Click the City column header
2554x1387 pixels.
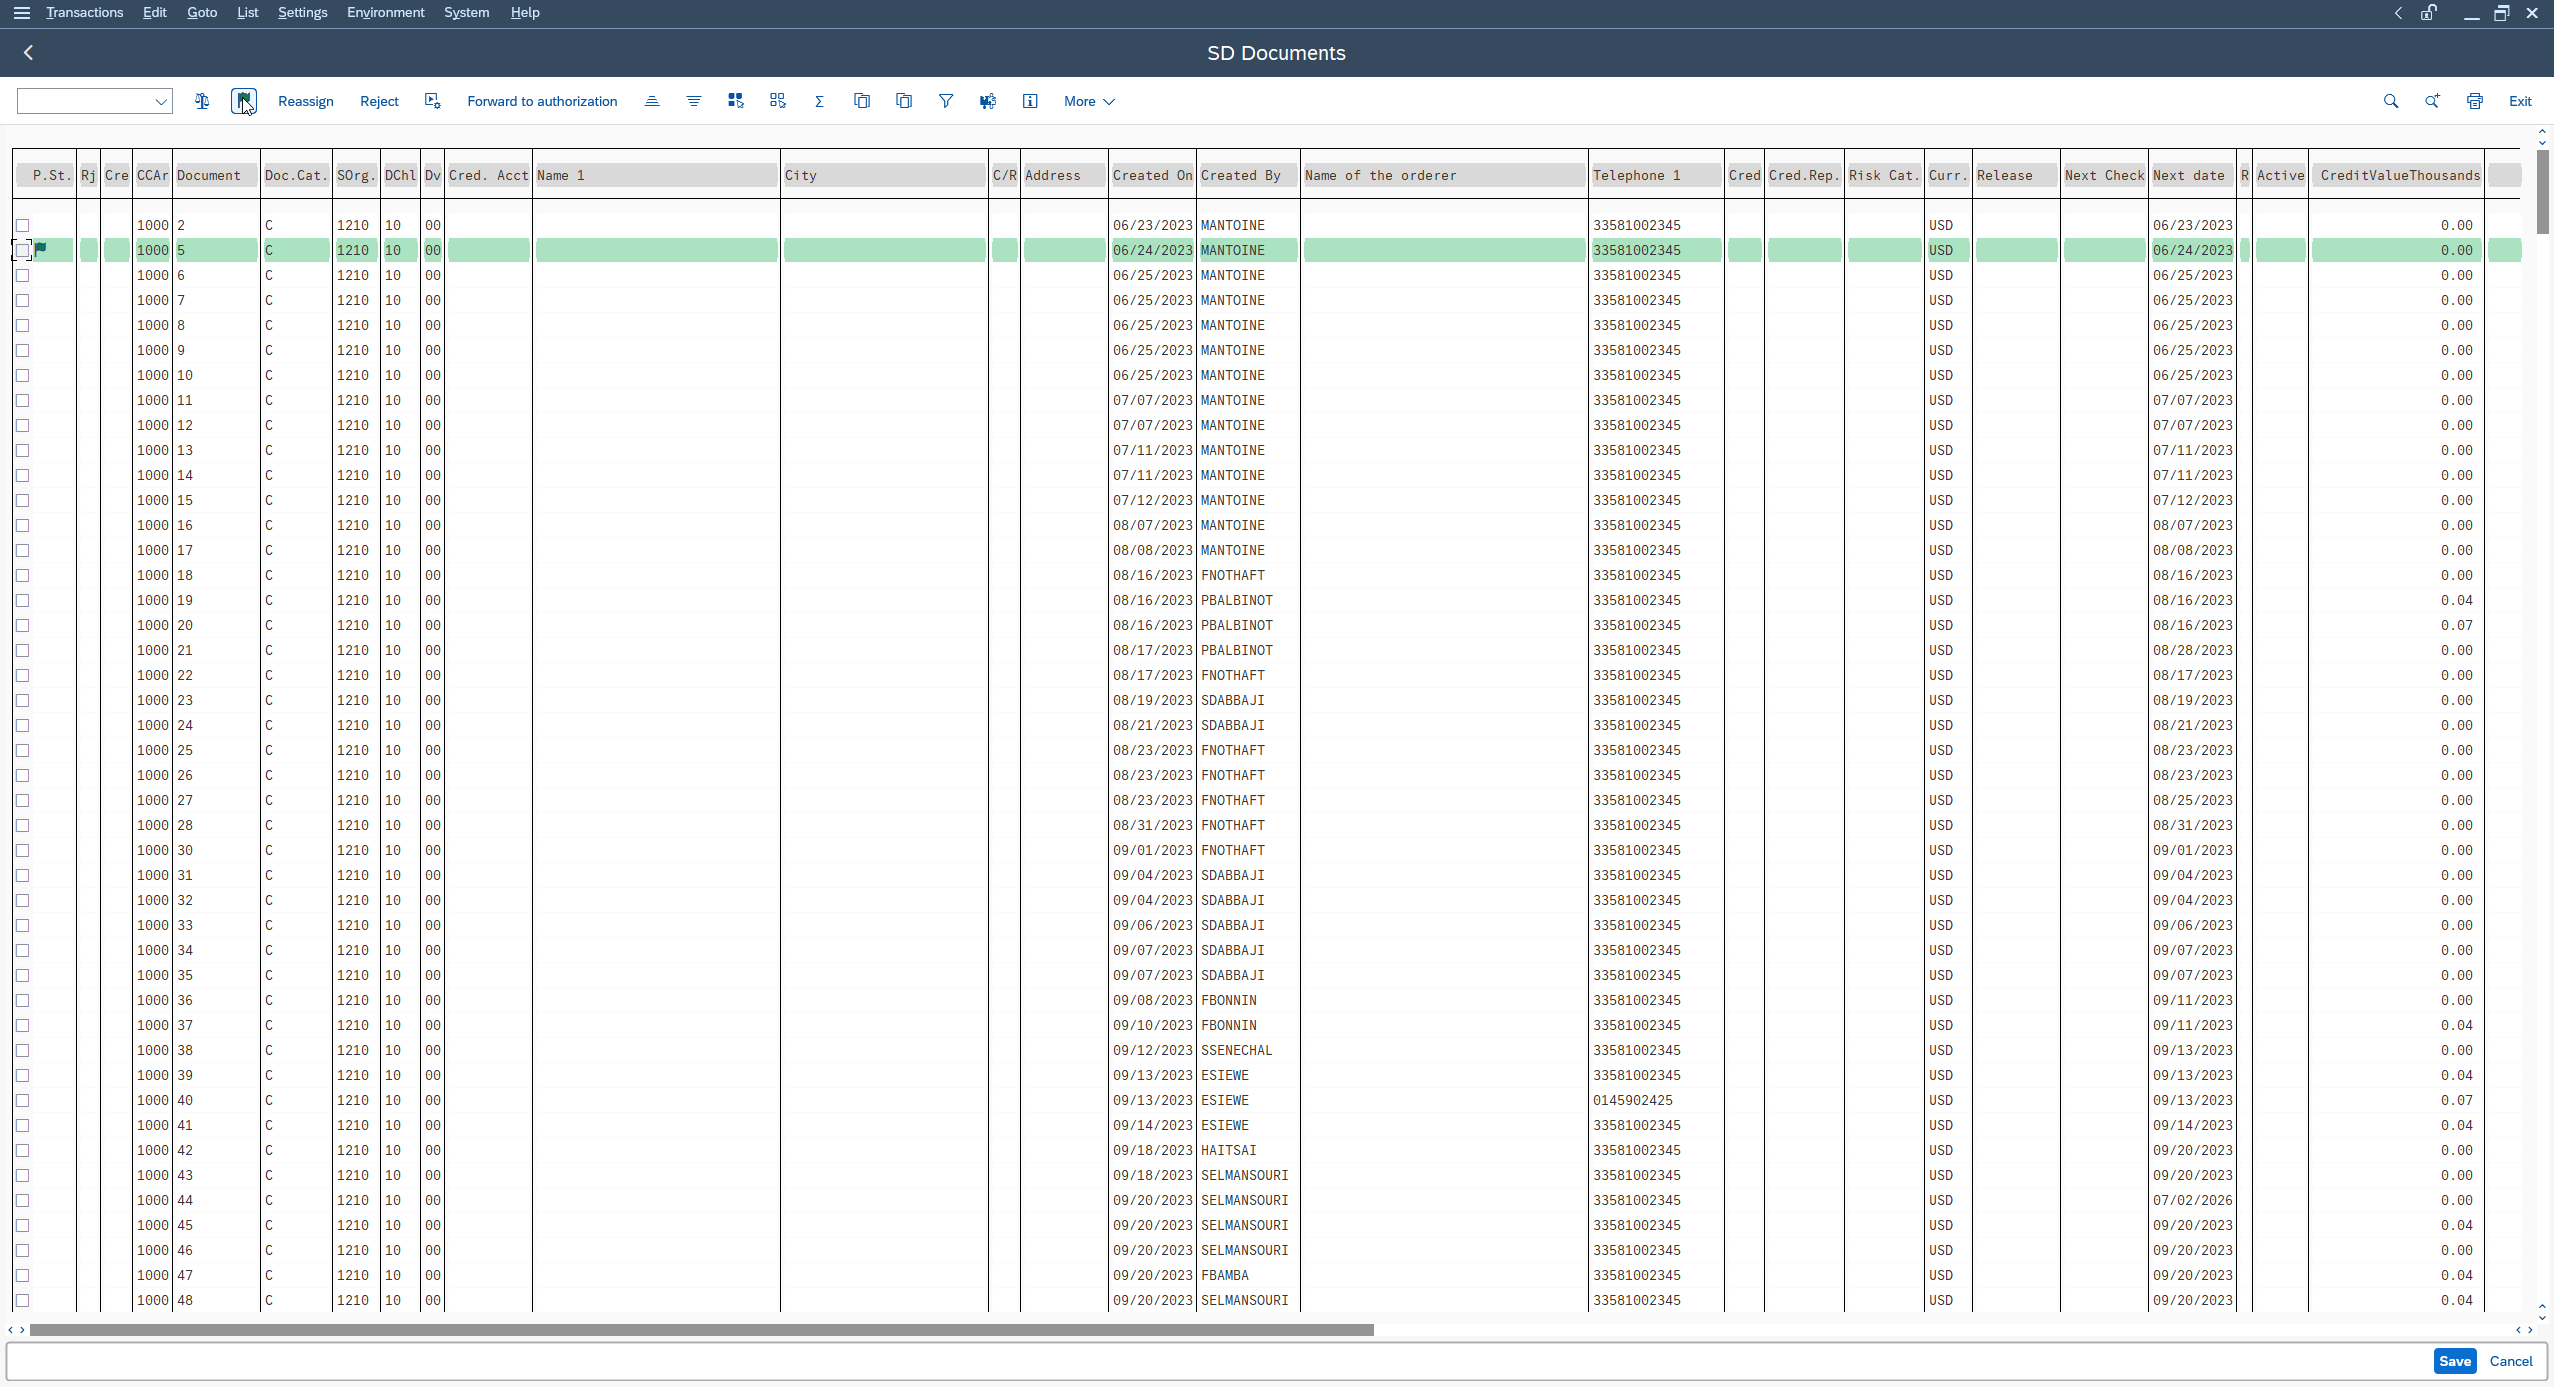click(884, 175)
